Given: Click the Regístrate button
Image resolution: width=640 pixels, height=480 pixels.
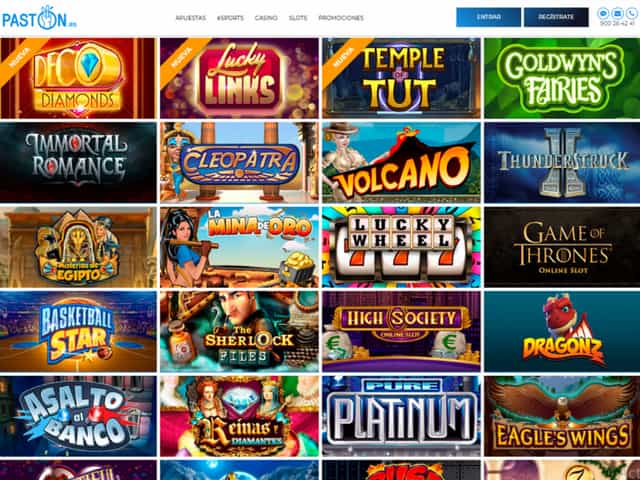Looking at the screenshot, I should pyautogui.click(x=556, y=17).
